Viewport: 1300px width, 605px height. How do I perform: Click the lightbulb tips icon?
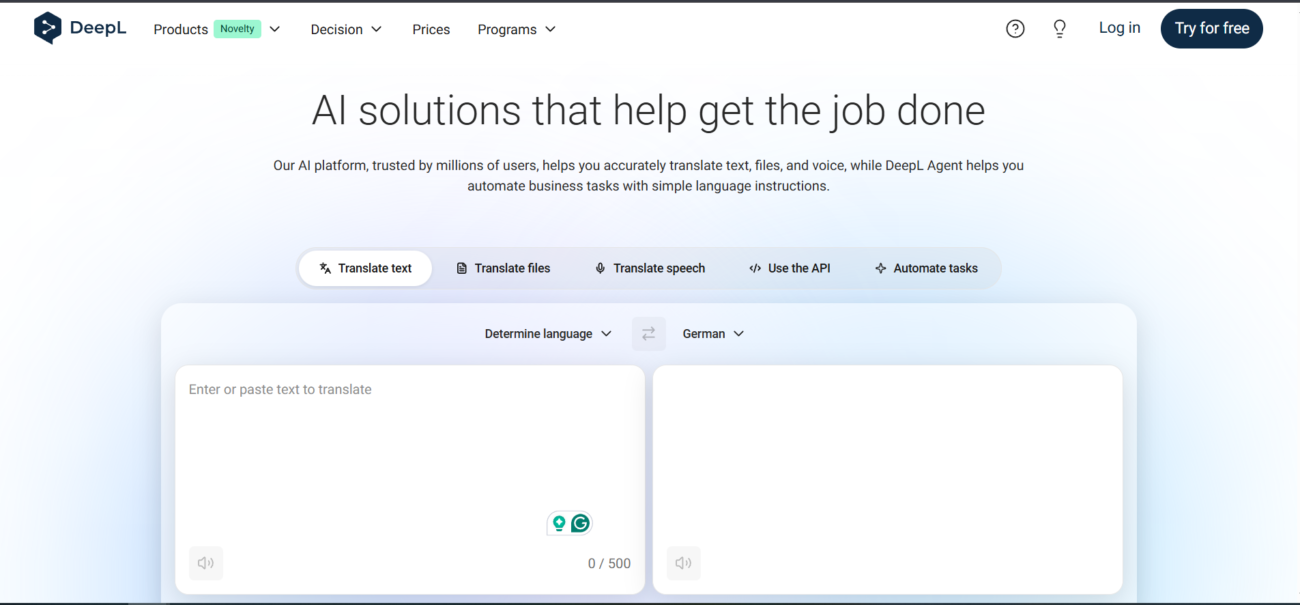tap(1060, 29)
